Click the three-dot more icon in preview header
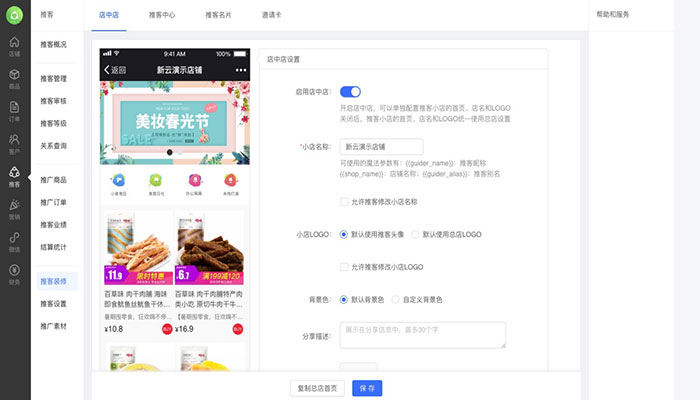This screenshot has height=400, width=700. 240,70
